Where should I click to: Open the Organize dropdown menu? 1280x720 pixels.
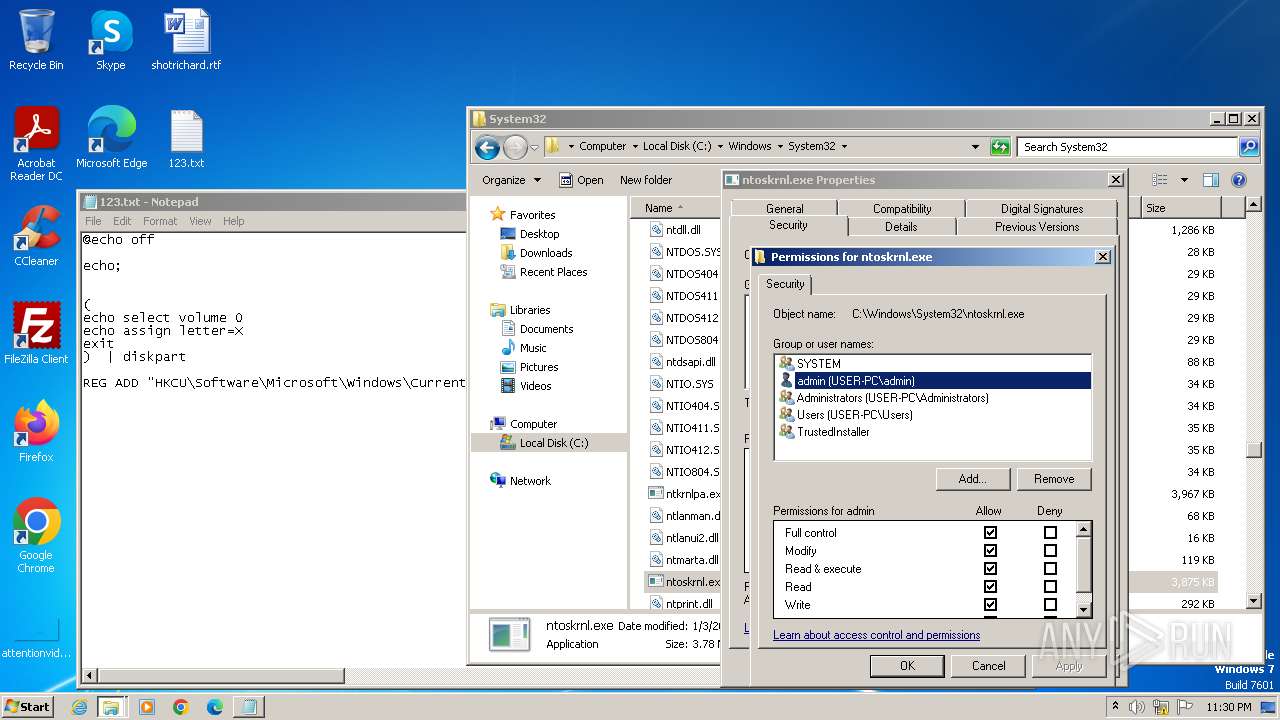(511, 180)
